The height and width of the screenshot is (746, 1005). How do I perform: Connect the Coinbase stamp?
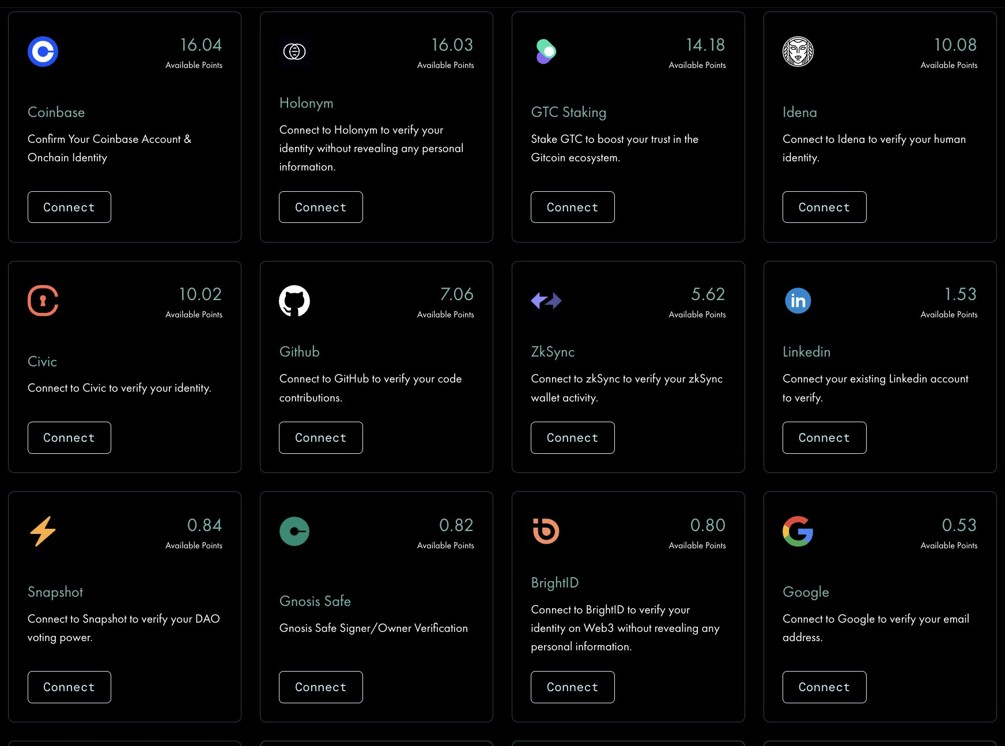pos(69,207)
